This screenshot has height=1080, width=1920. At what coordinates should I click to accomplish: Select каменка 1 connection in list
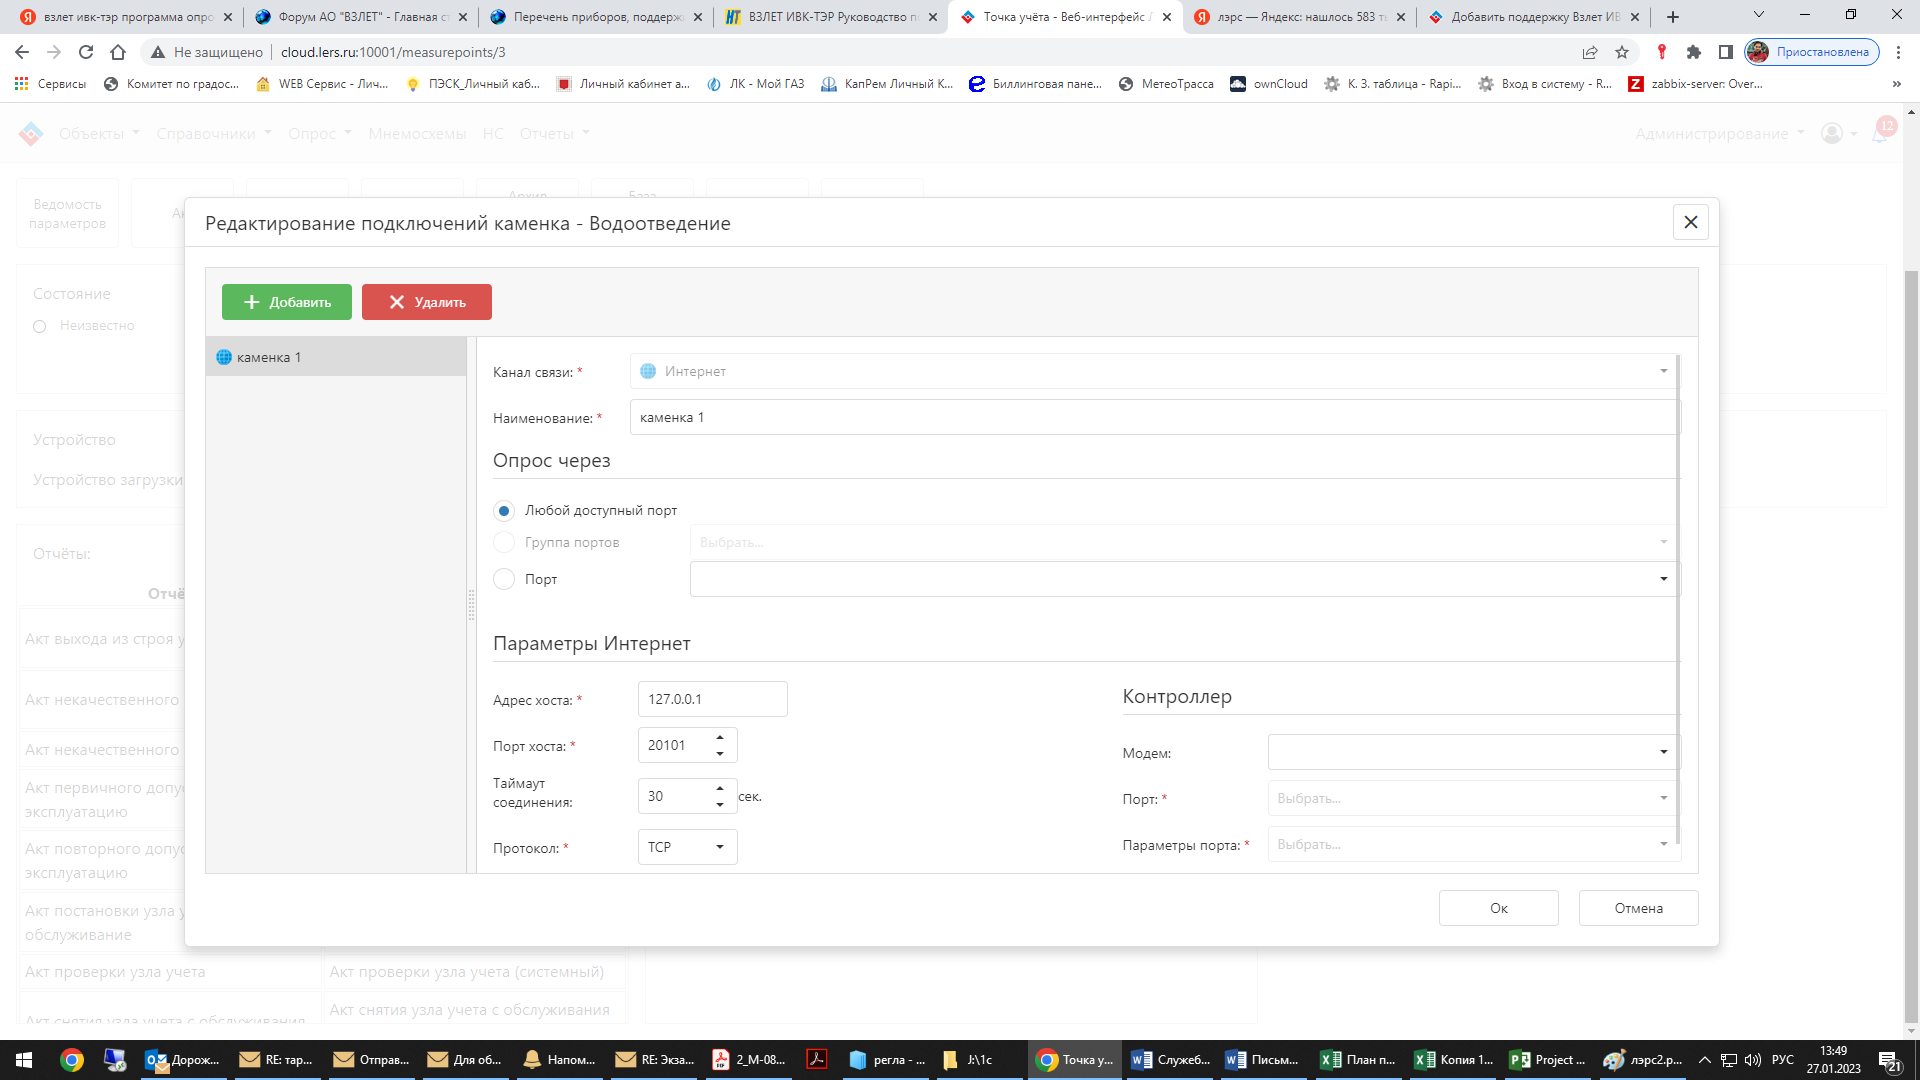click(336, 357)
